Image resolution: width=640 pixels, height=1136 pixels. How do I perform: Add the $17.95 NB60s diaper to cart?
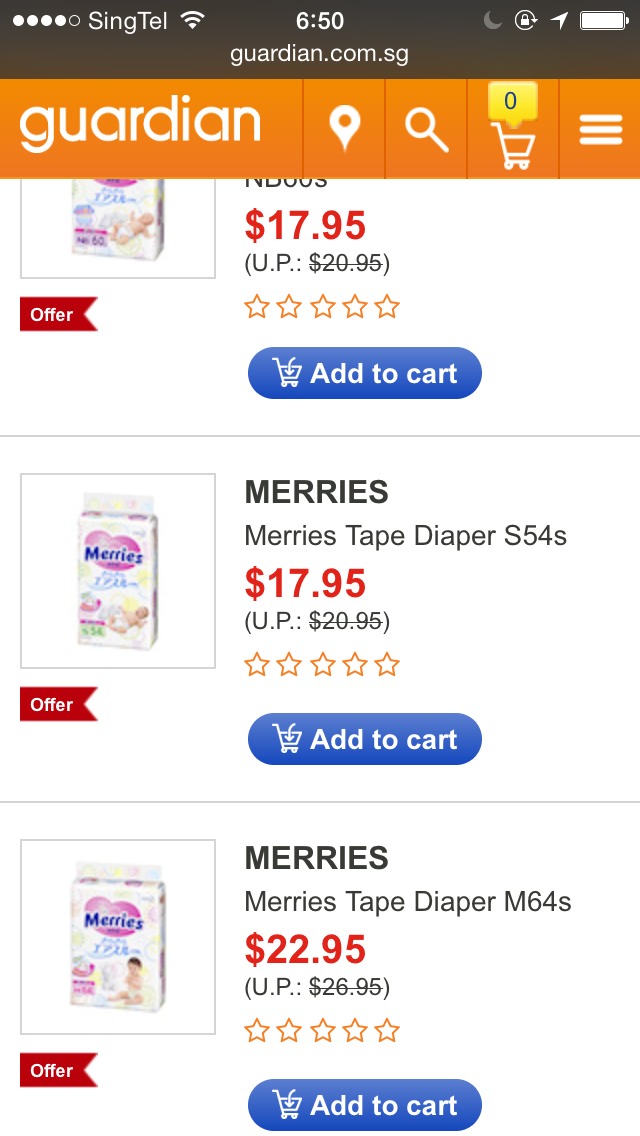pyautogui.click(x=365, y=373)
